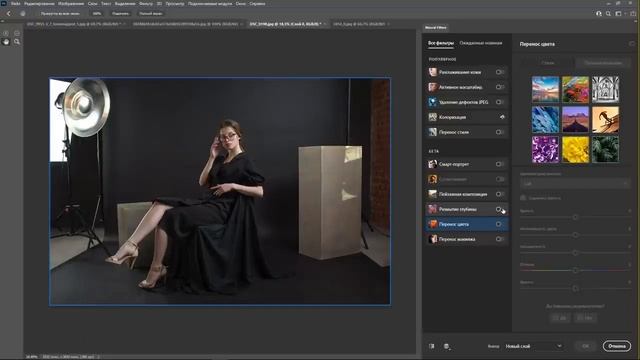The image size is (640, 360).
Task: Switch to the wait list filters tab
Action: pos(481,43)
